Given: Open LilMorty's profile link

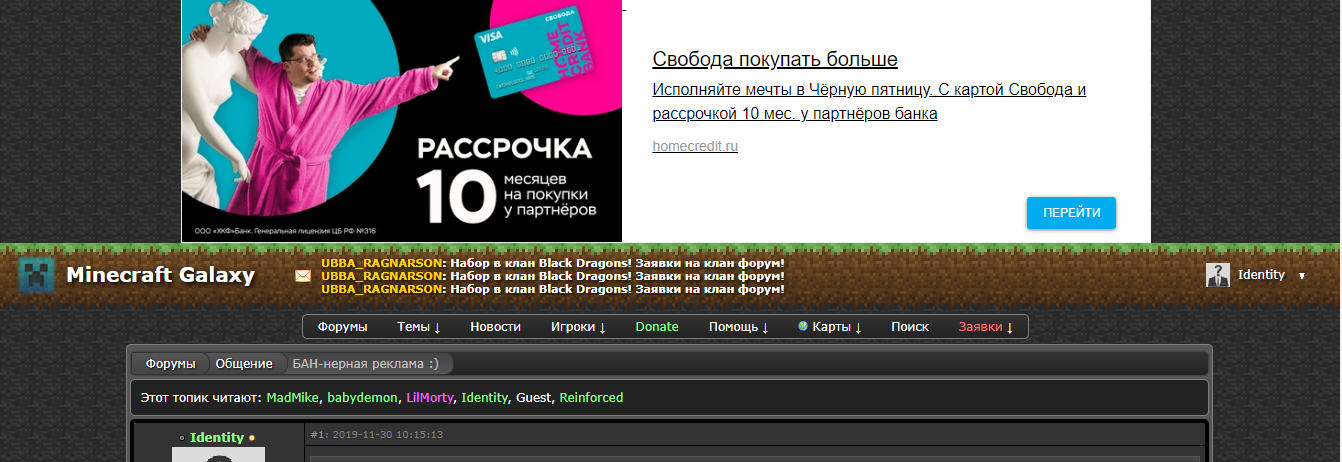Looking at the screenshot, I should [x=429, y=398].
